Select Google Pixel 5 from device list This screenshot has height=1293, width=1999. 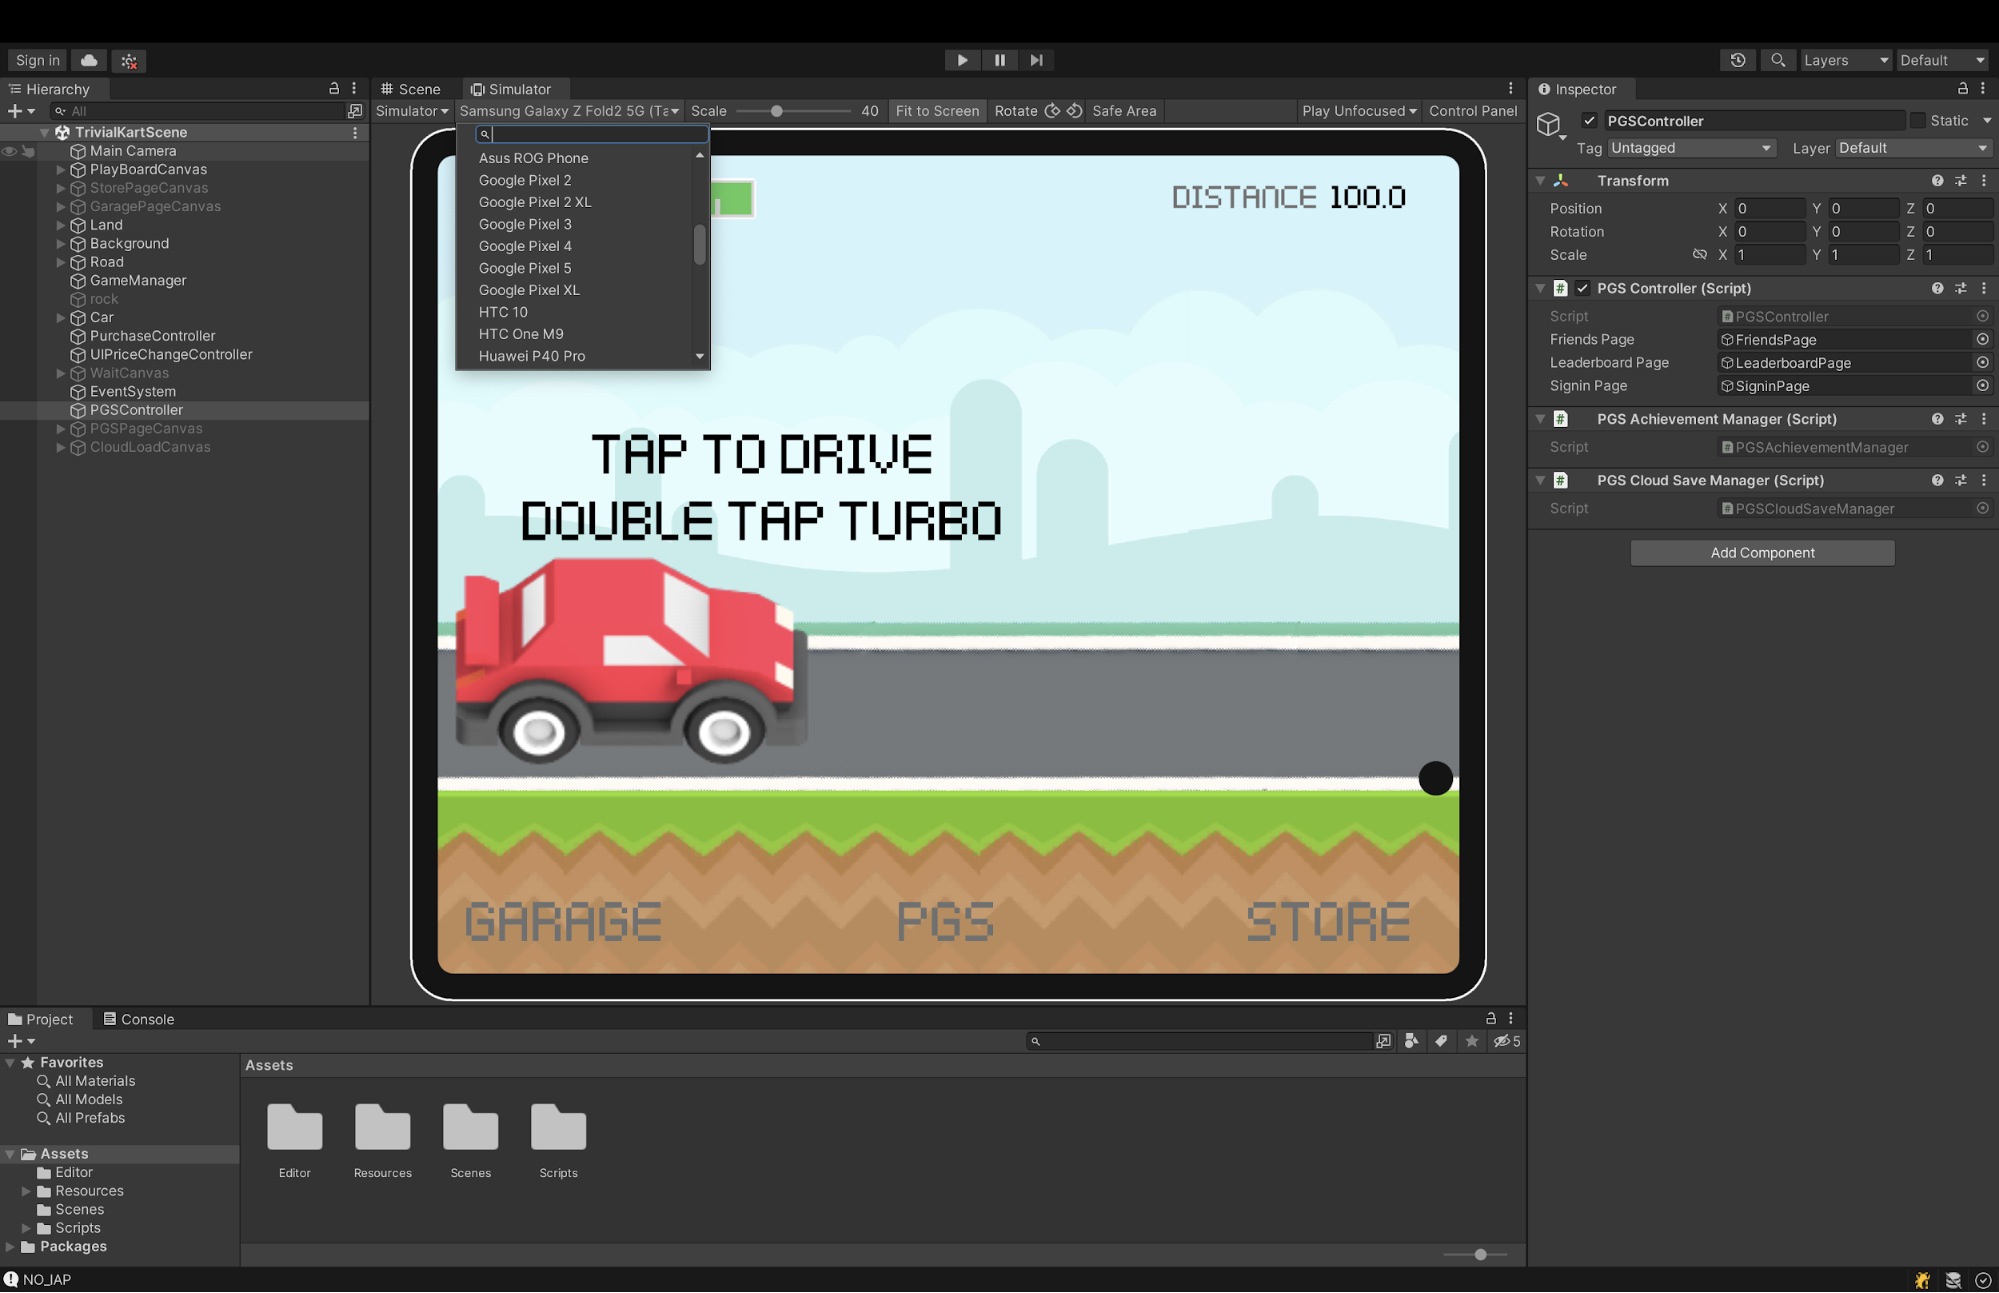(525, 267)
